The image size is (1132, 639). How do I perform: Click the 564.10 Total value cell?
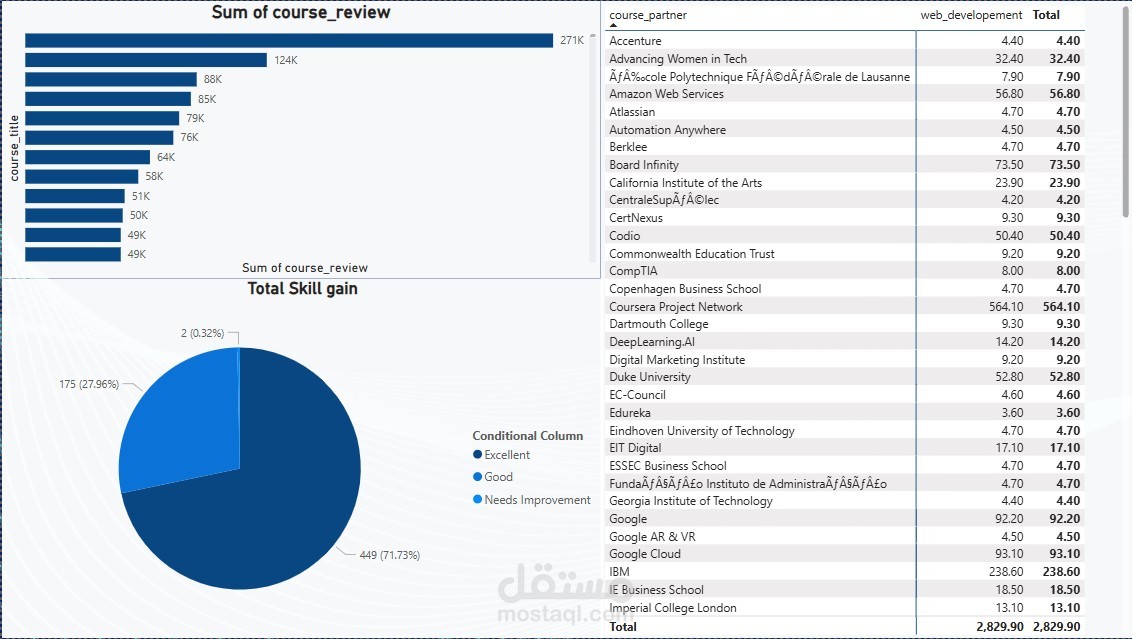click(x=1061, y=307)
